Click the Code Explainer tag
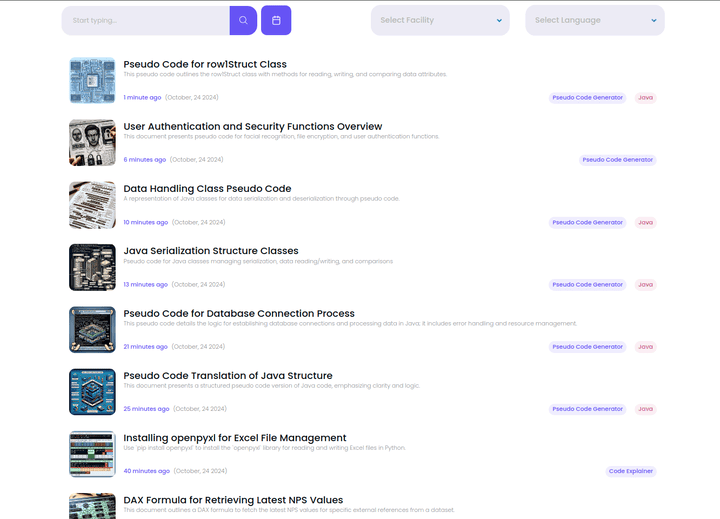The width and height of the screenshot is (720, 519). tap(631, 471)
